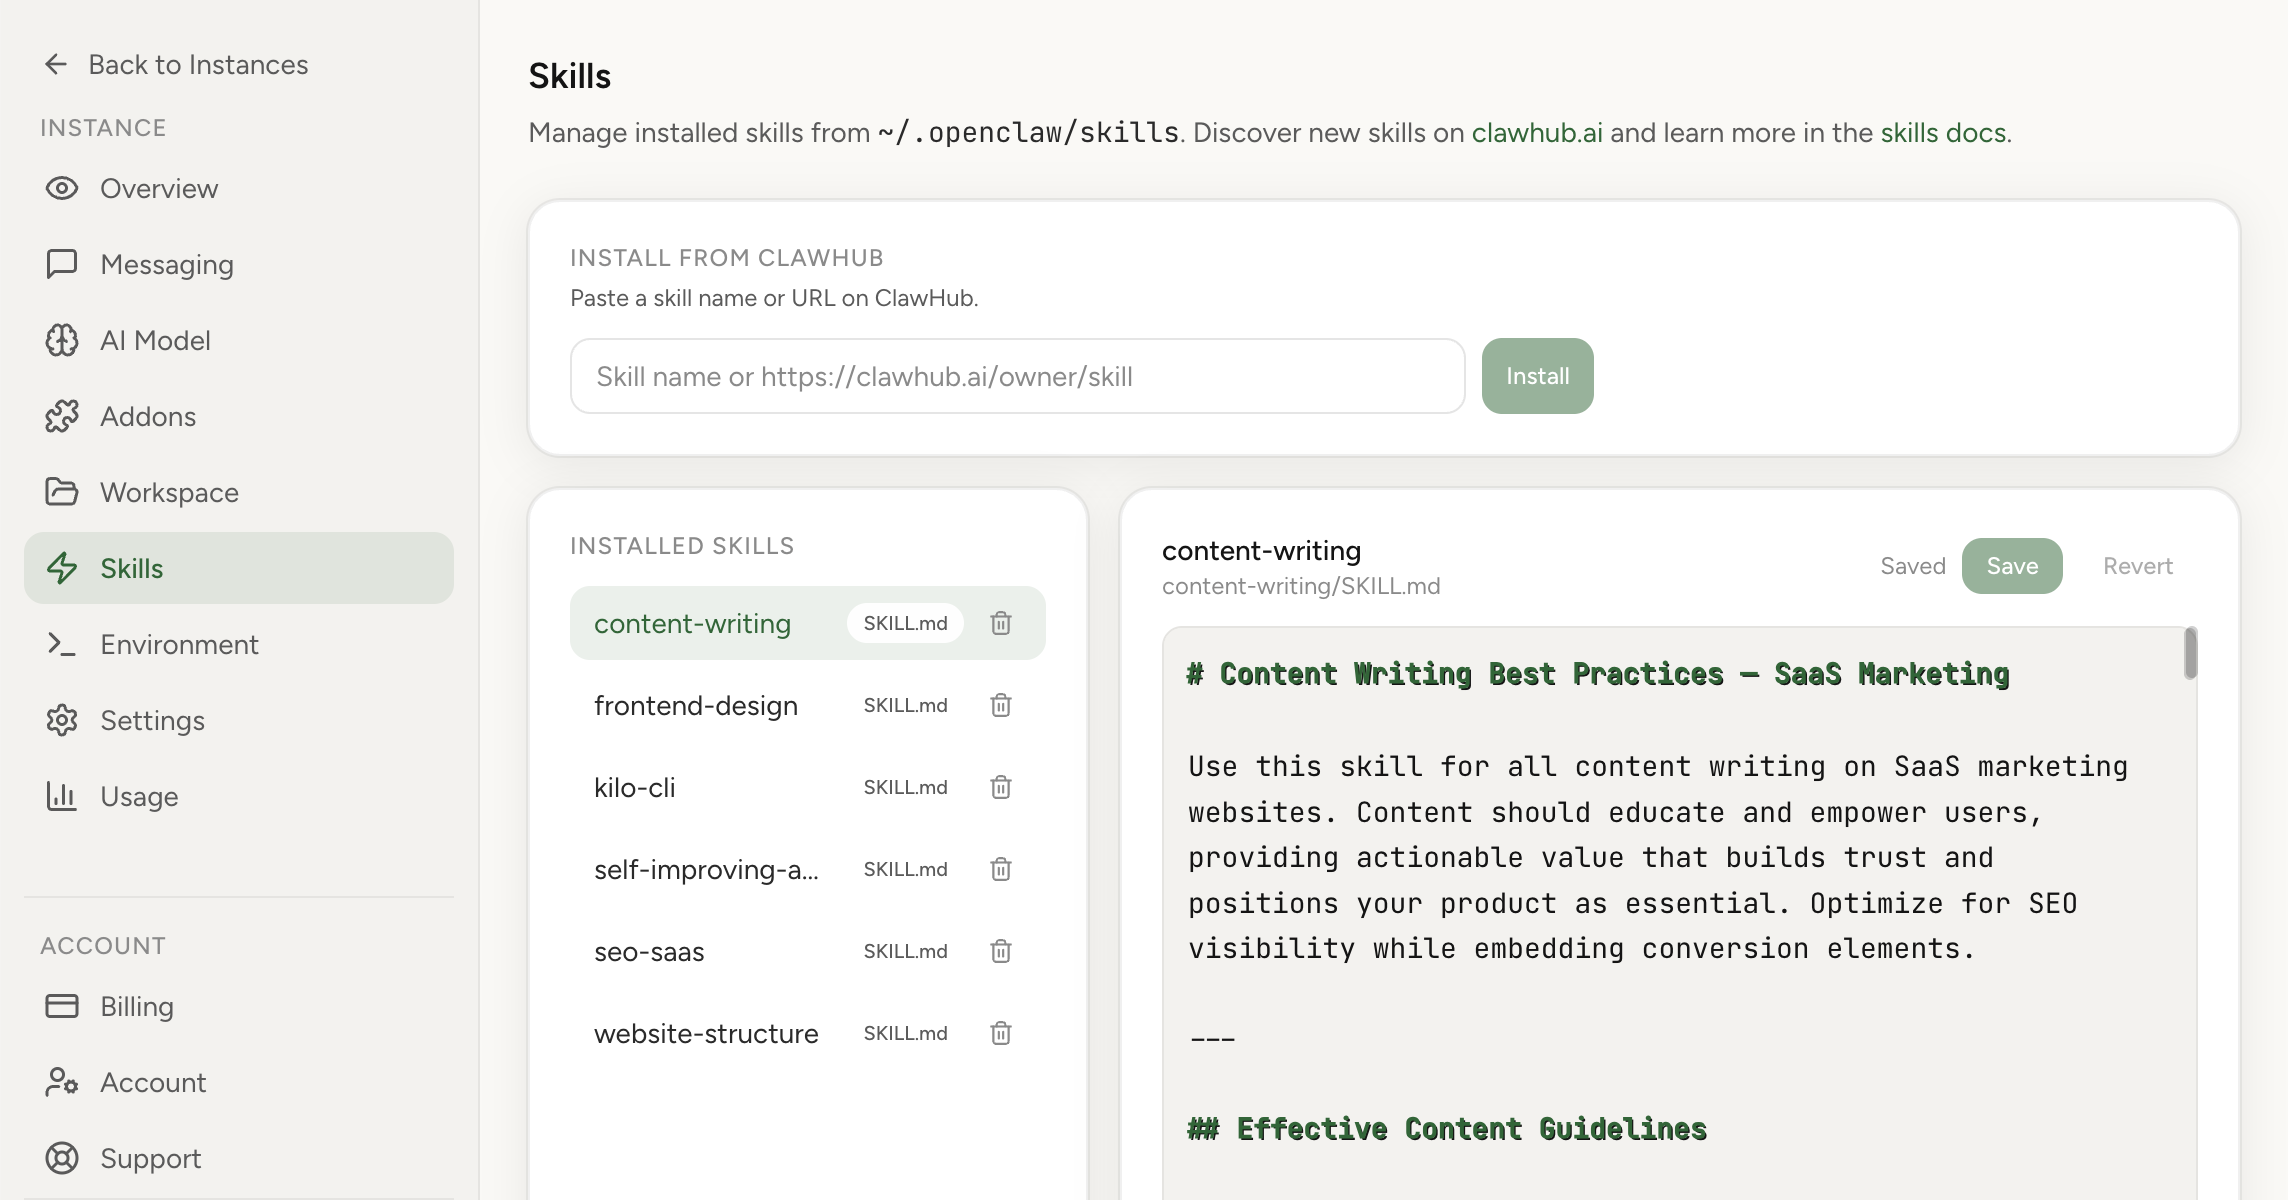Click the Environment terminal icon
2288x1200 pixels.
61,644
